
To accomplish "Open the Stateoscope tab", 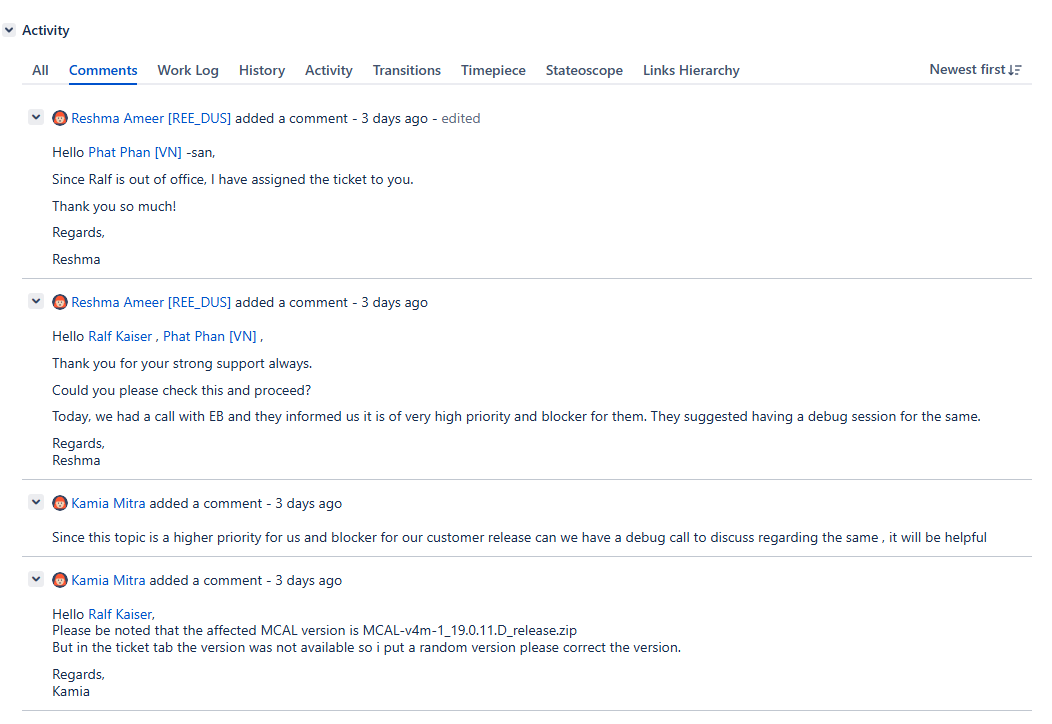I will pyautogui.click(x=584, y=70).
